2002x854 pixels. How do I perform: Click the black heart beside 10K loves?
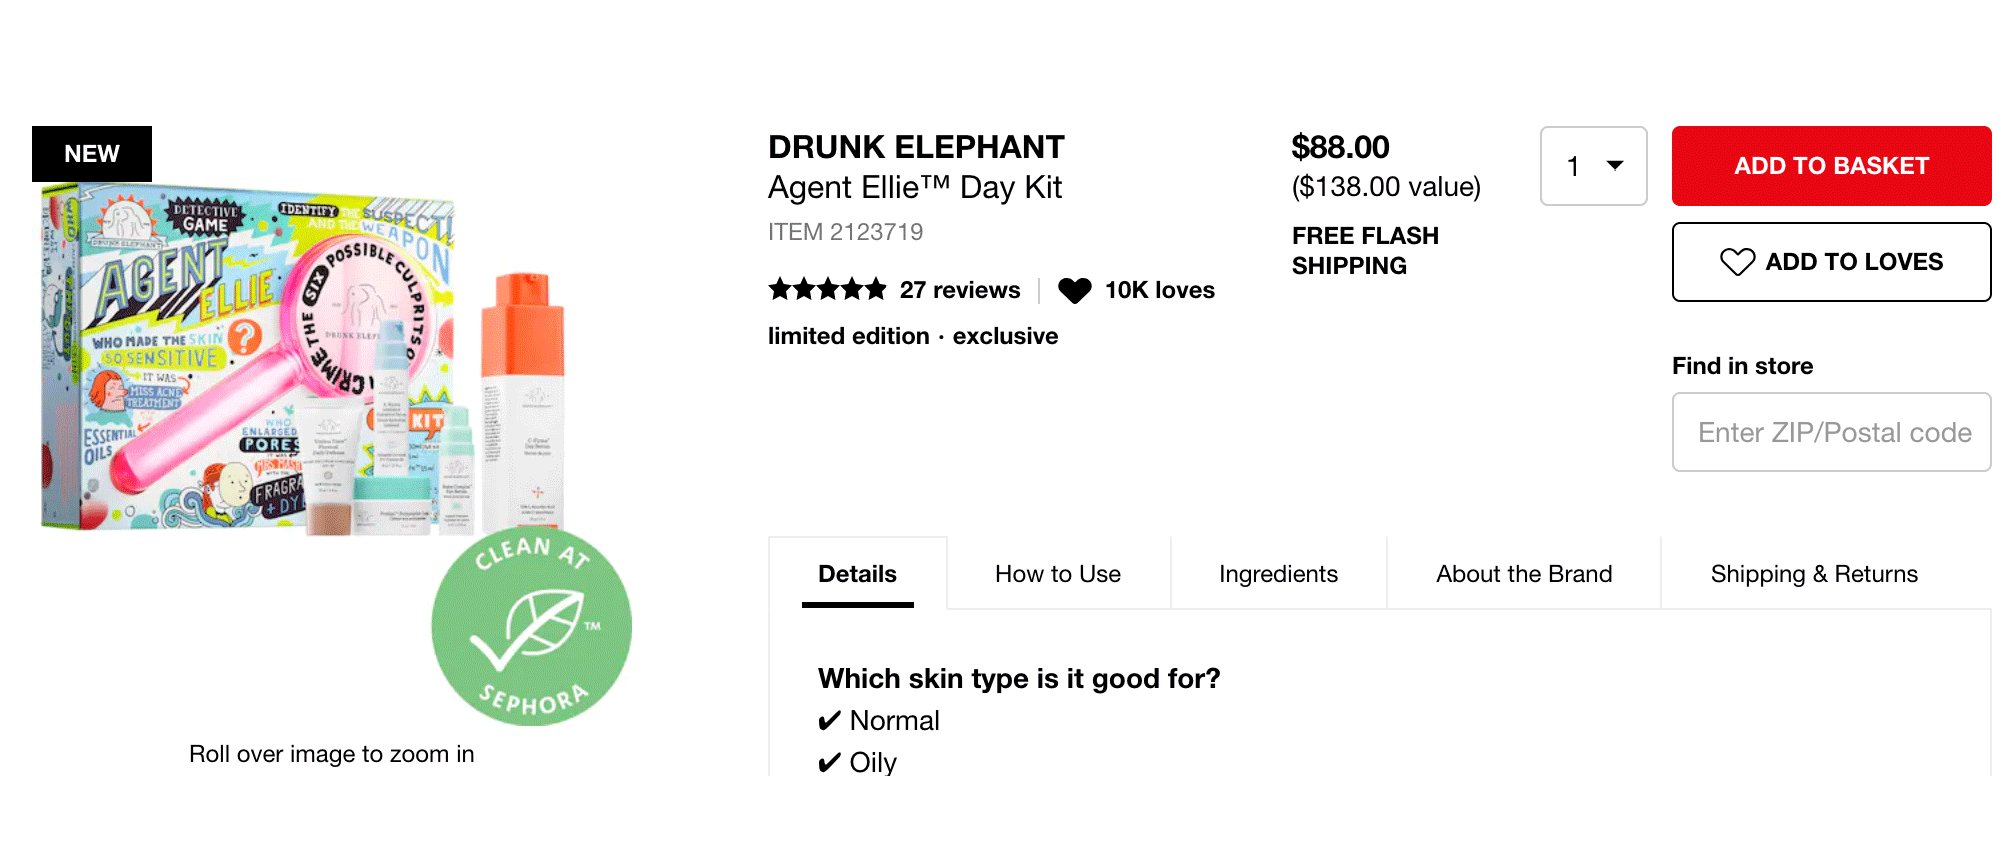[x=1075, y=290]
